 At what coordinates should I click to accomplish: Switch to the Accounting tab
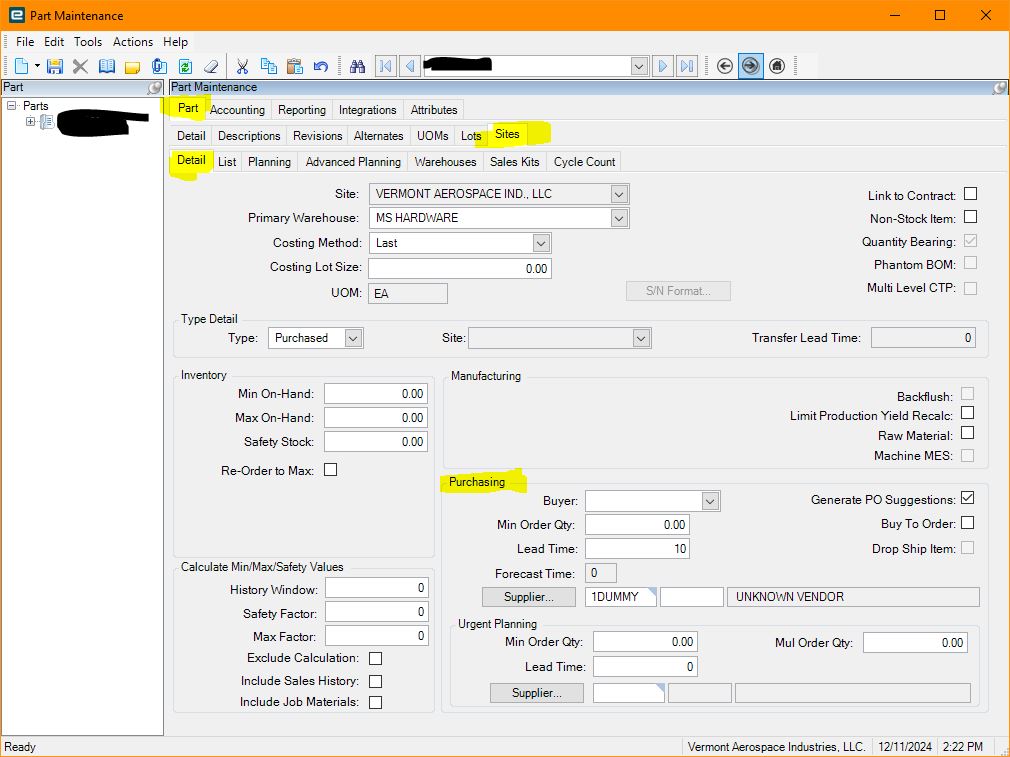[237, 110]
